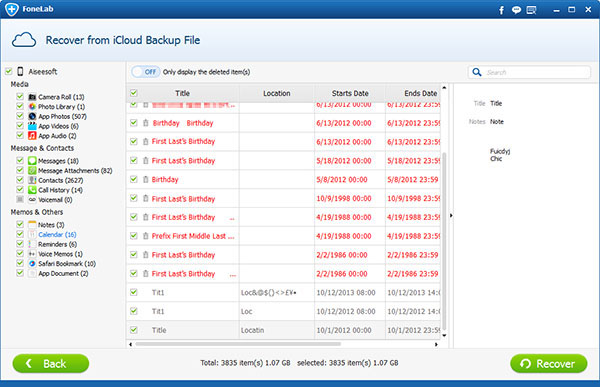Screen dimensions: 600x387
Task: Click the FoneLab logo icon
Action: 11,9
